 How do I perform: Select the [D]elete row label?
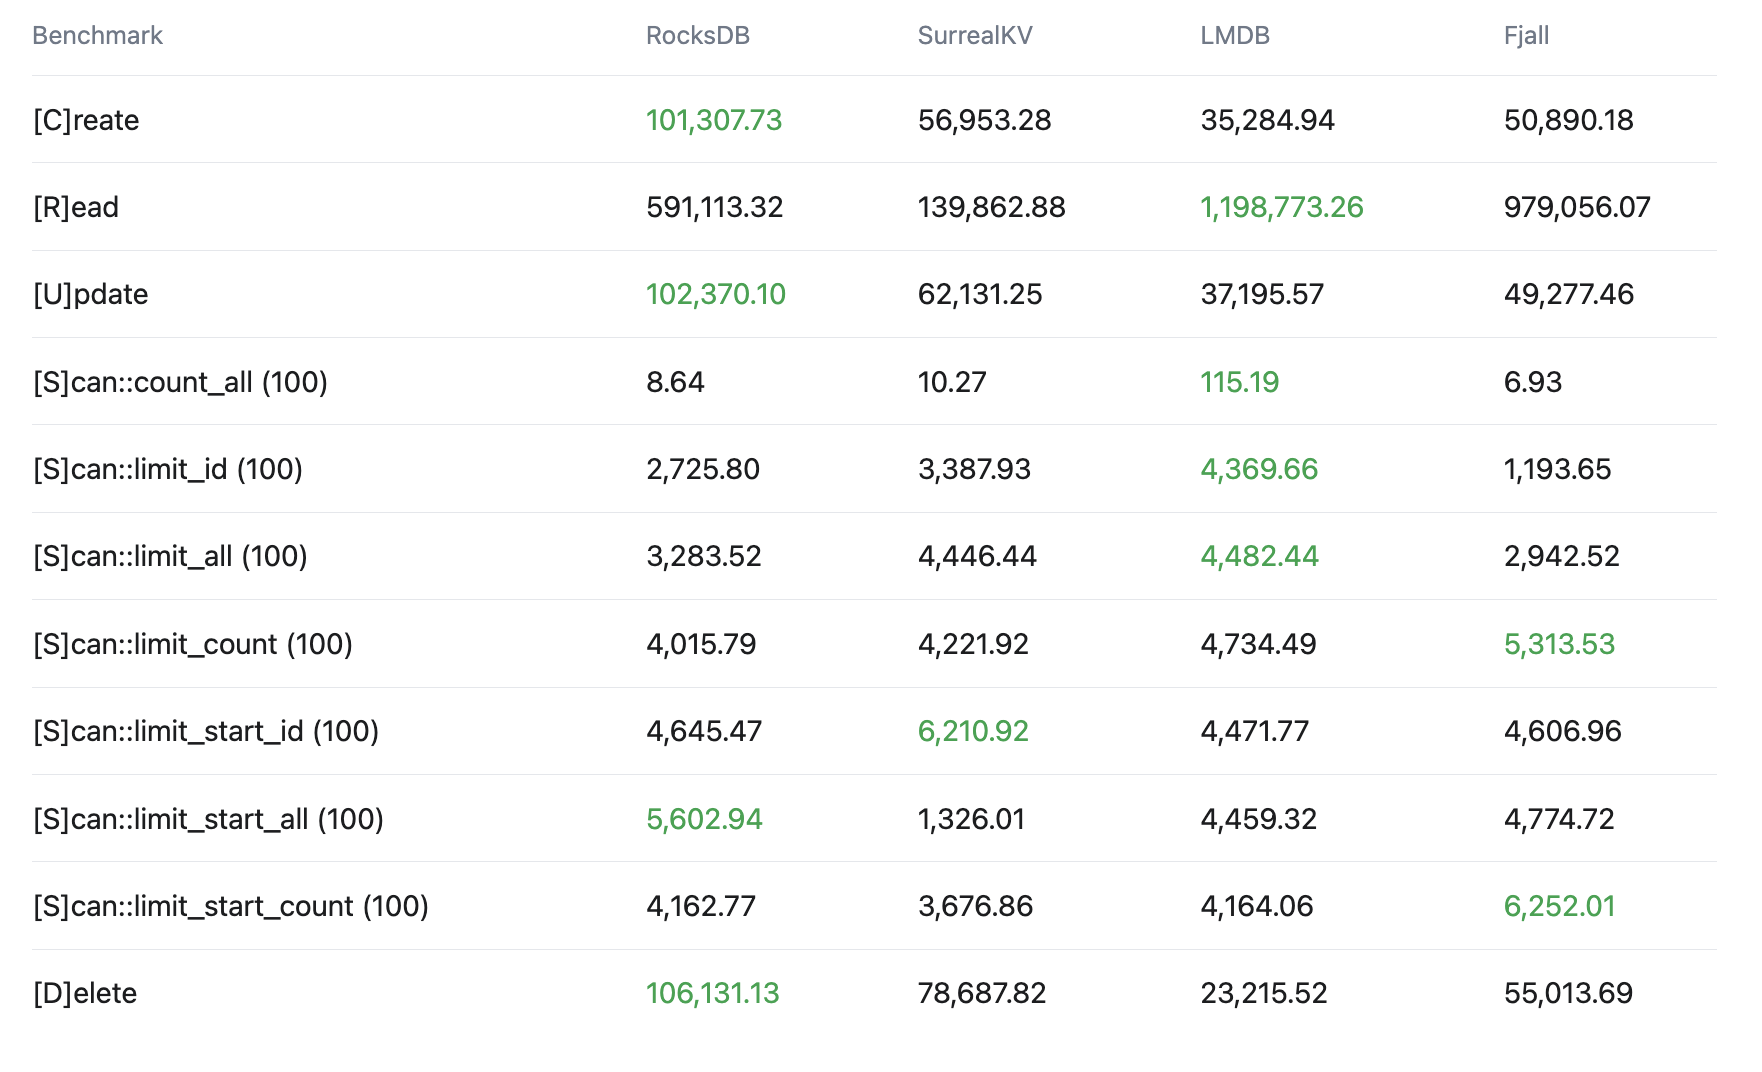pos(85,993)
